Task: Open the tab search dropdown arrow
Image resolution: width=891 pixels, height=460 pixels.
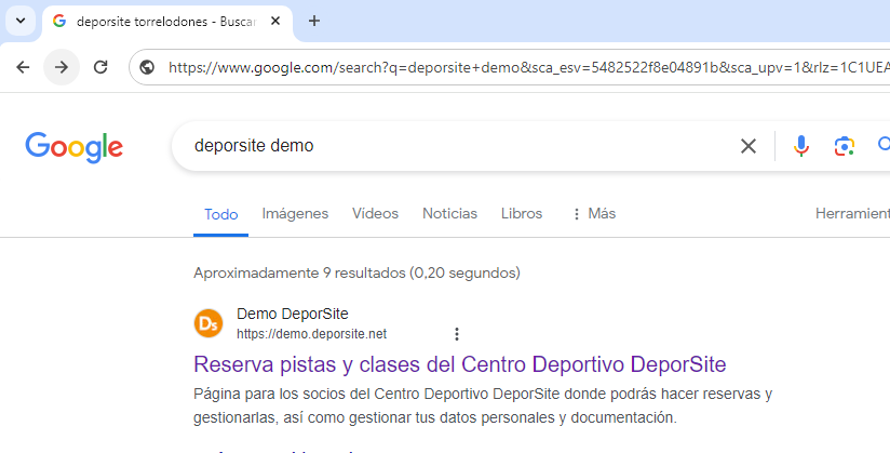Action: tap(20, 21)
